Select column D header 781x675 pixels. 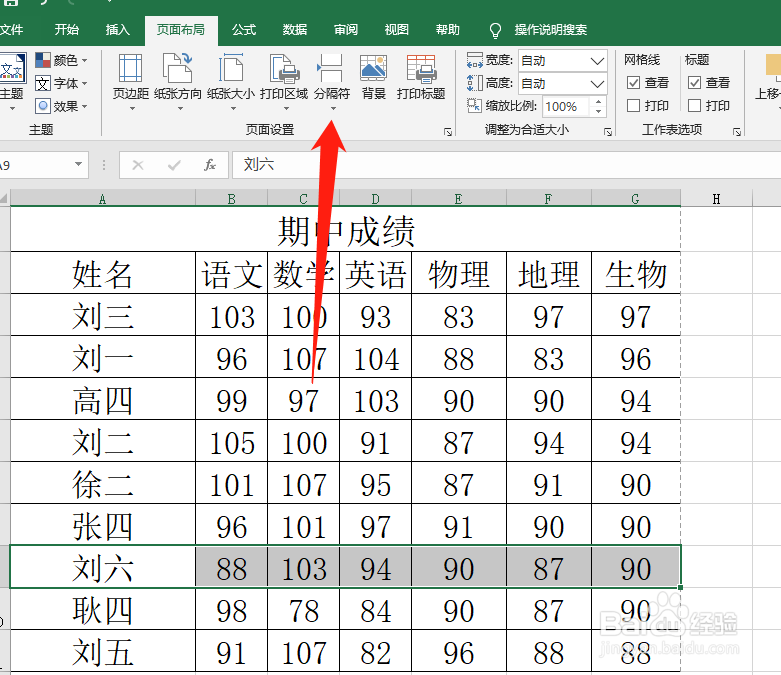376,199
